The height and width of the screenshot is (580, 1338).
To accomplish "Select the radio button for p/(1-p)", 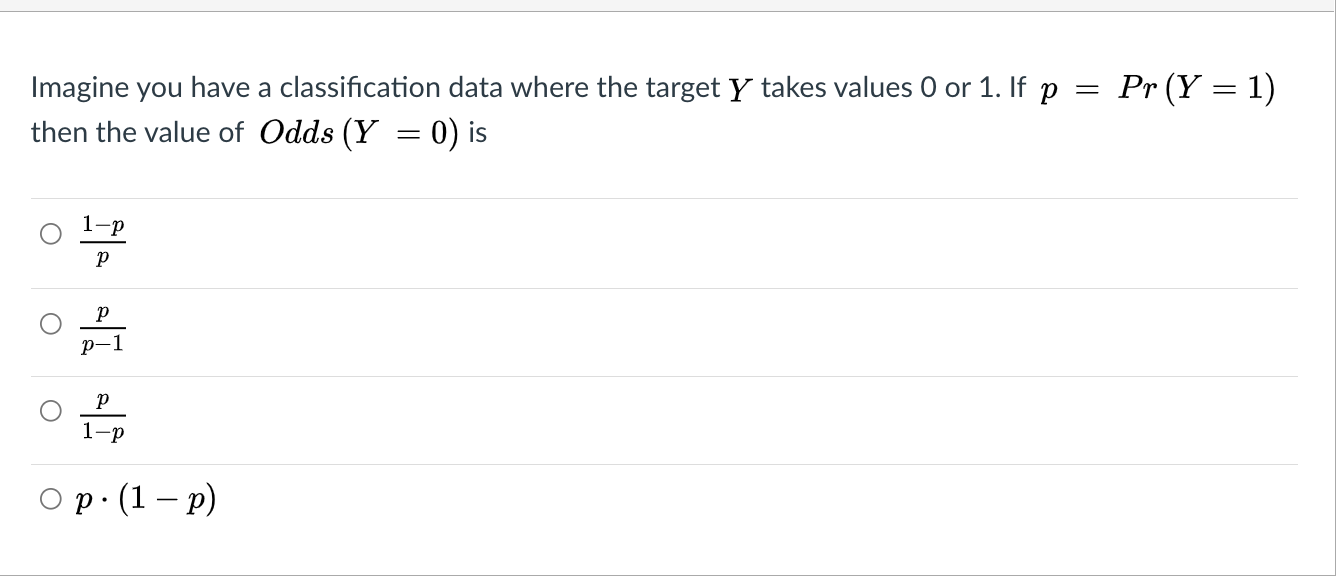I will pyautogui.click(x=50, y=410).
